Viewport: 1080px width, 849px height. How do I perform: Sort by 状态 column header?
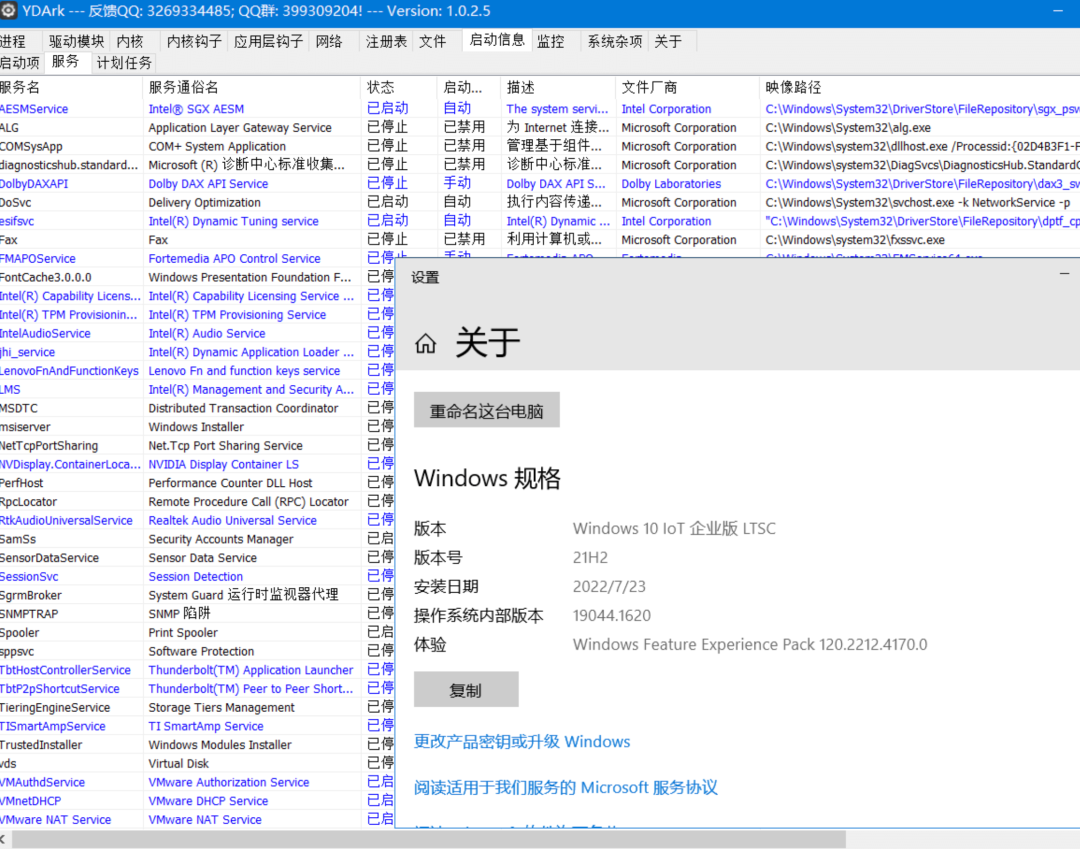point(399,87)
